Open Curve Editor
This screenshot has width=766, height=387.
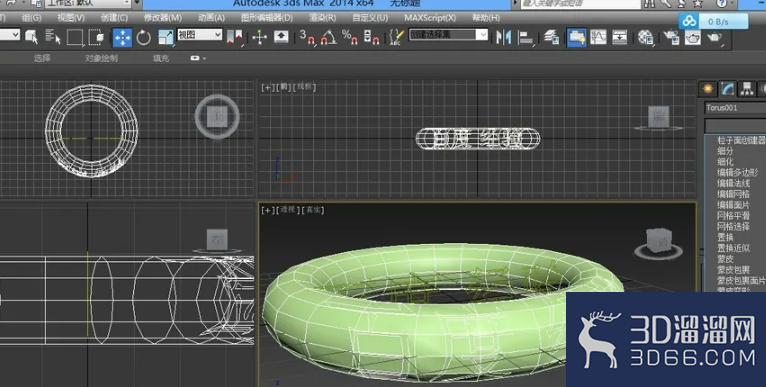click(x=598, y=37)
